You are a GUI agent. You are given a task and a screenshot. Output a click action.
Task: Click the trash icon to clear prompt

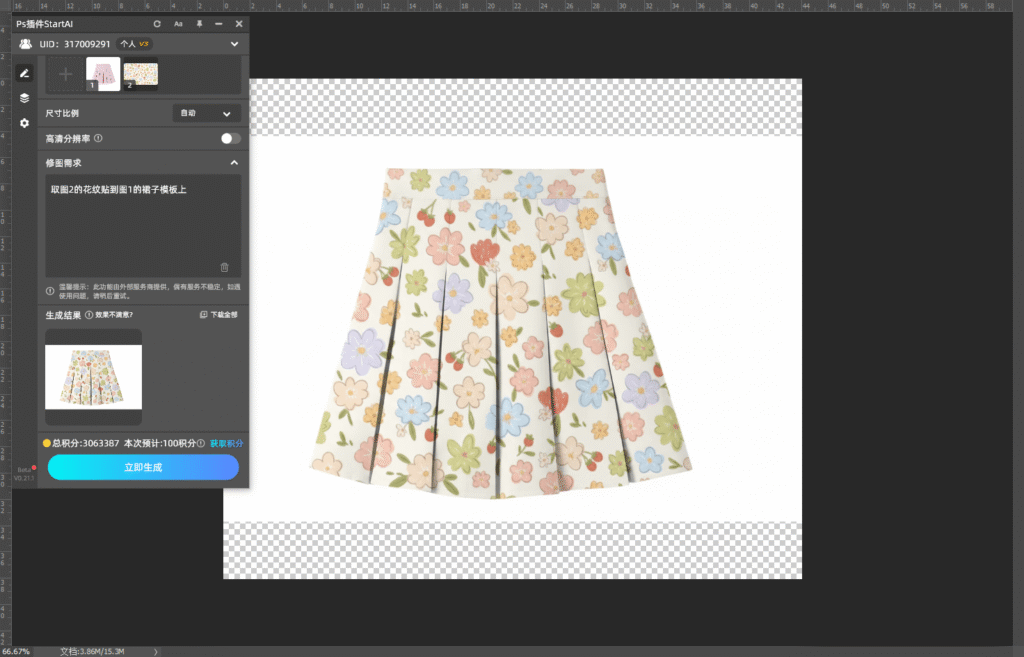(x=224, y=267)
